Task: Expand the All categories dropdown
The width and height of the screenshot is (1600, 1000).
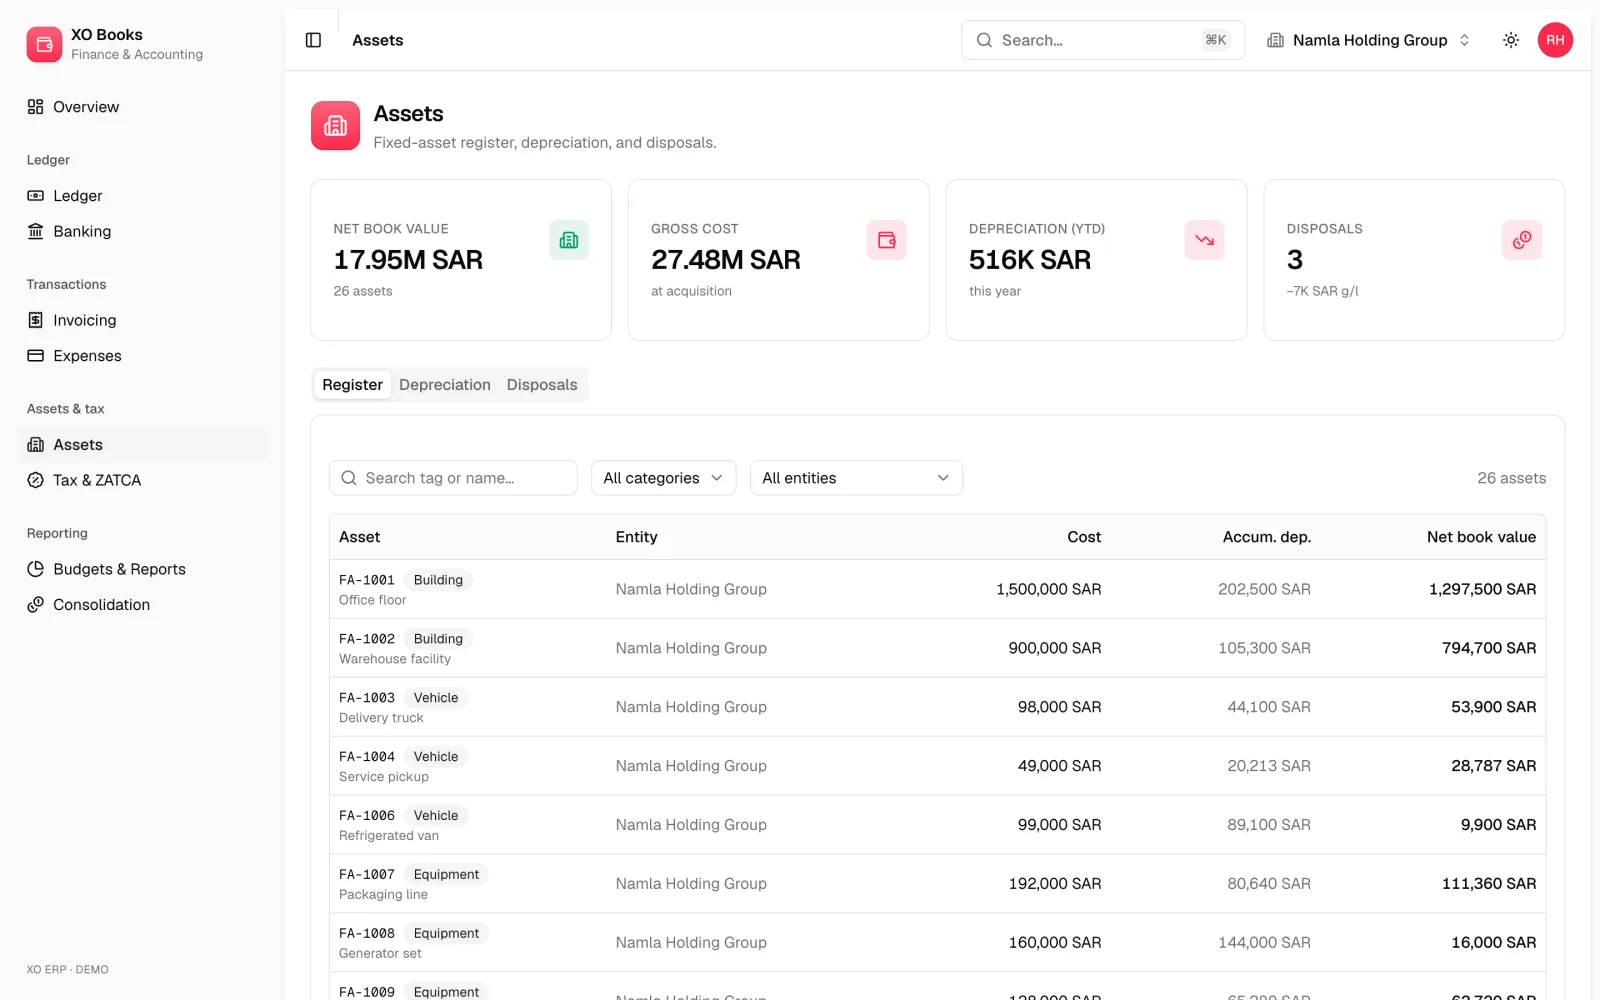Action: [663, 478]
